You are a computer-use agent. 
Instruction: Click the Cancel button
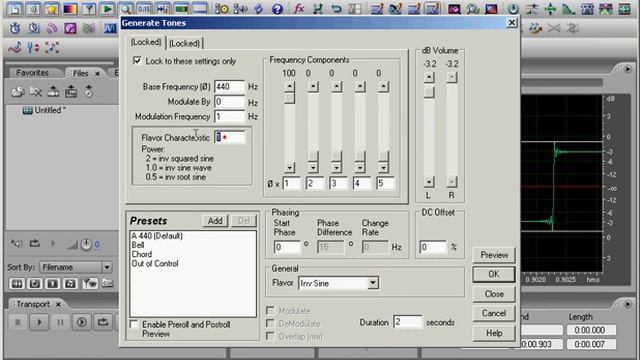tap(494, 313)
